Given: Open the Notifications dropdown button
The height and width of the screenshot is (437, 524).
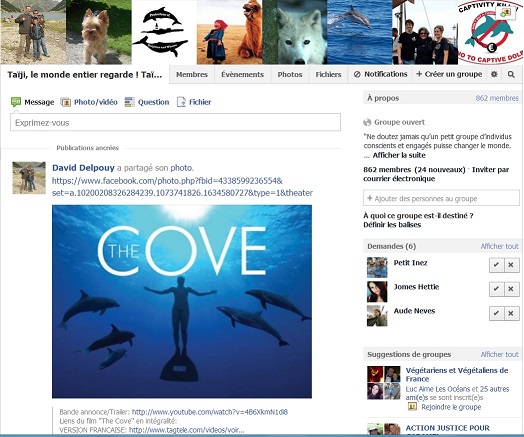Looking at the screenshot, I should [381, 74].
